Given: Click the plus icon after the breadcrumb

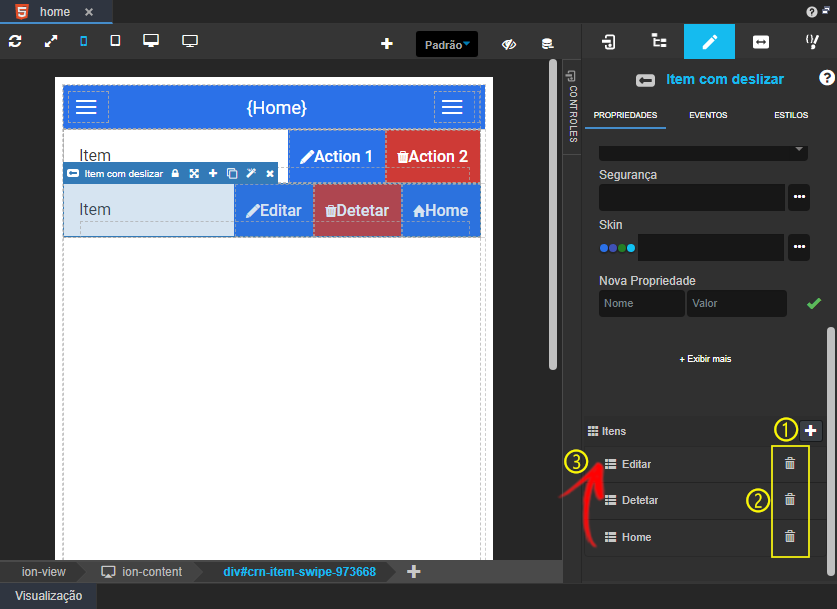Looking at the screenshot, I should [x=414, y=572].
